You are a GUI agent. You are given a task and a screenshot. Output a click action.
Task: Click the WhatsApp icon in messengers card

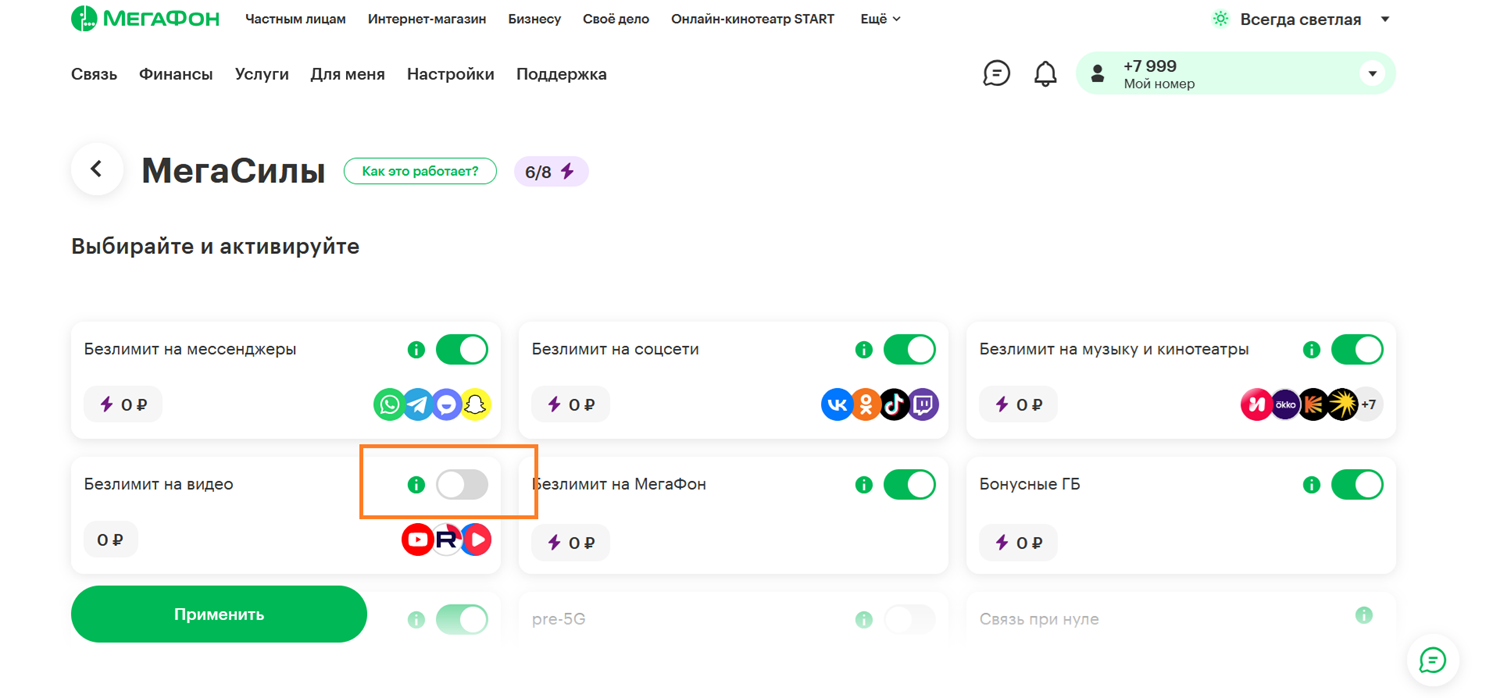(389, 405)
